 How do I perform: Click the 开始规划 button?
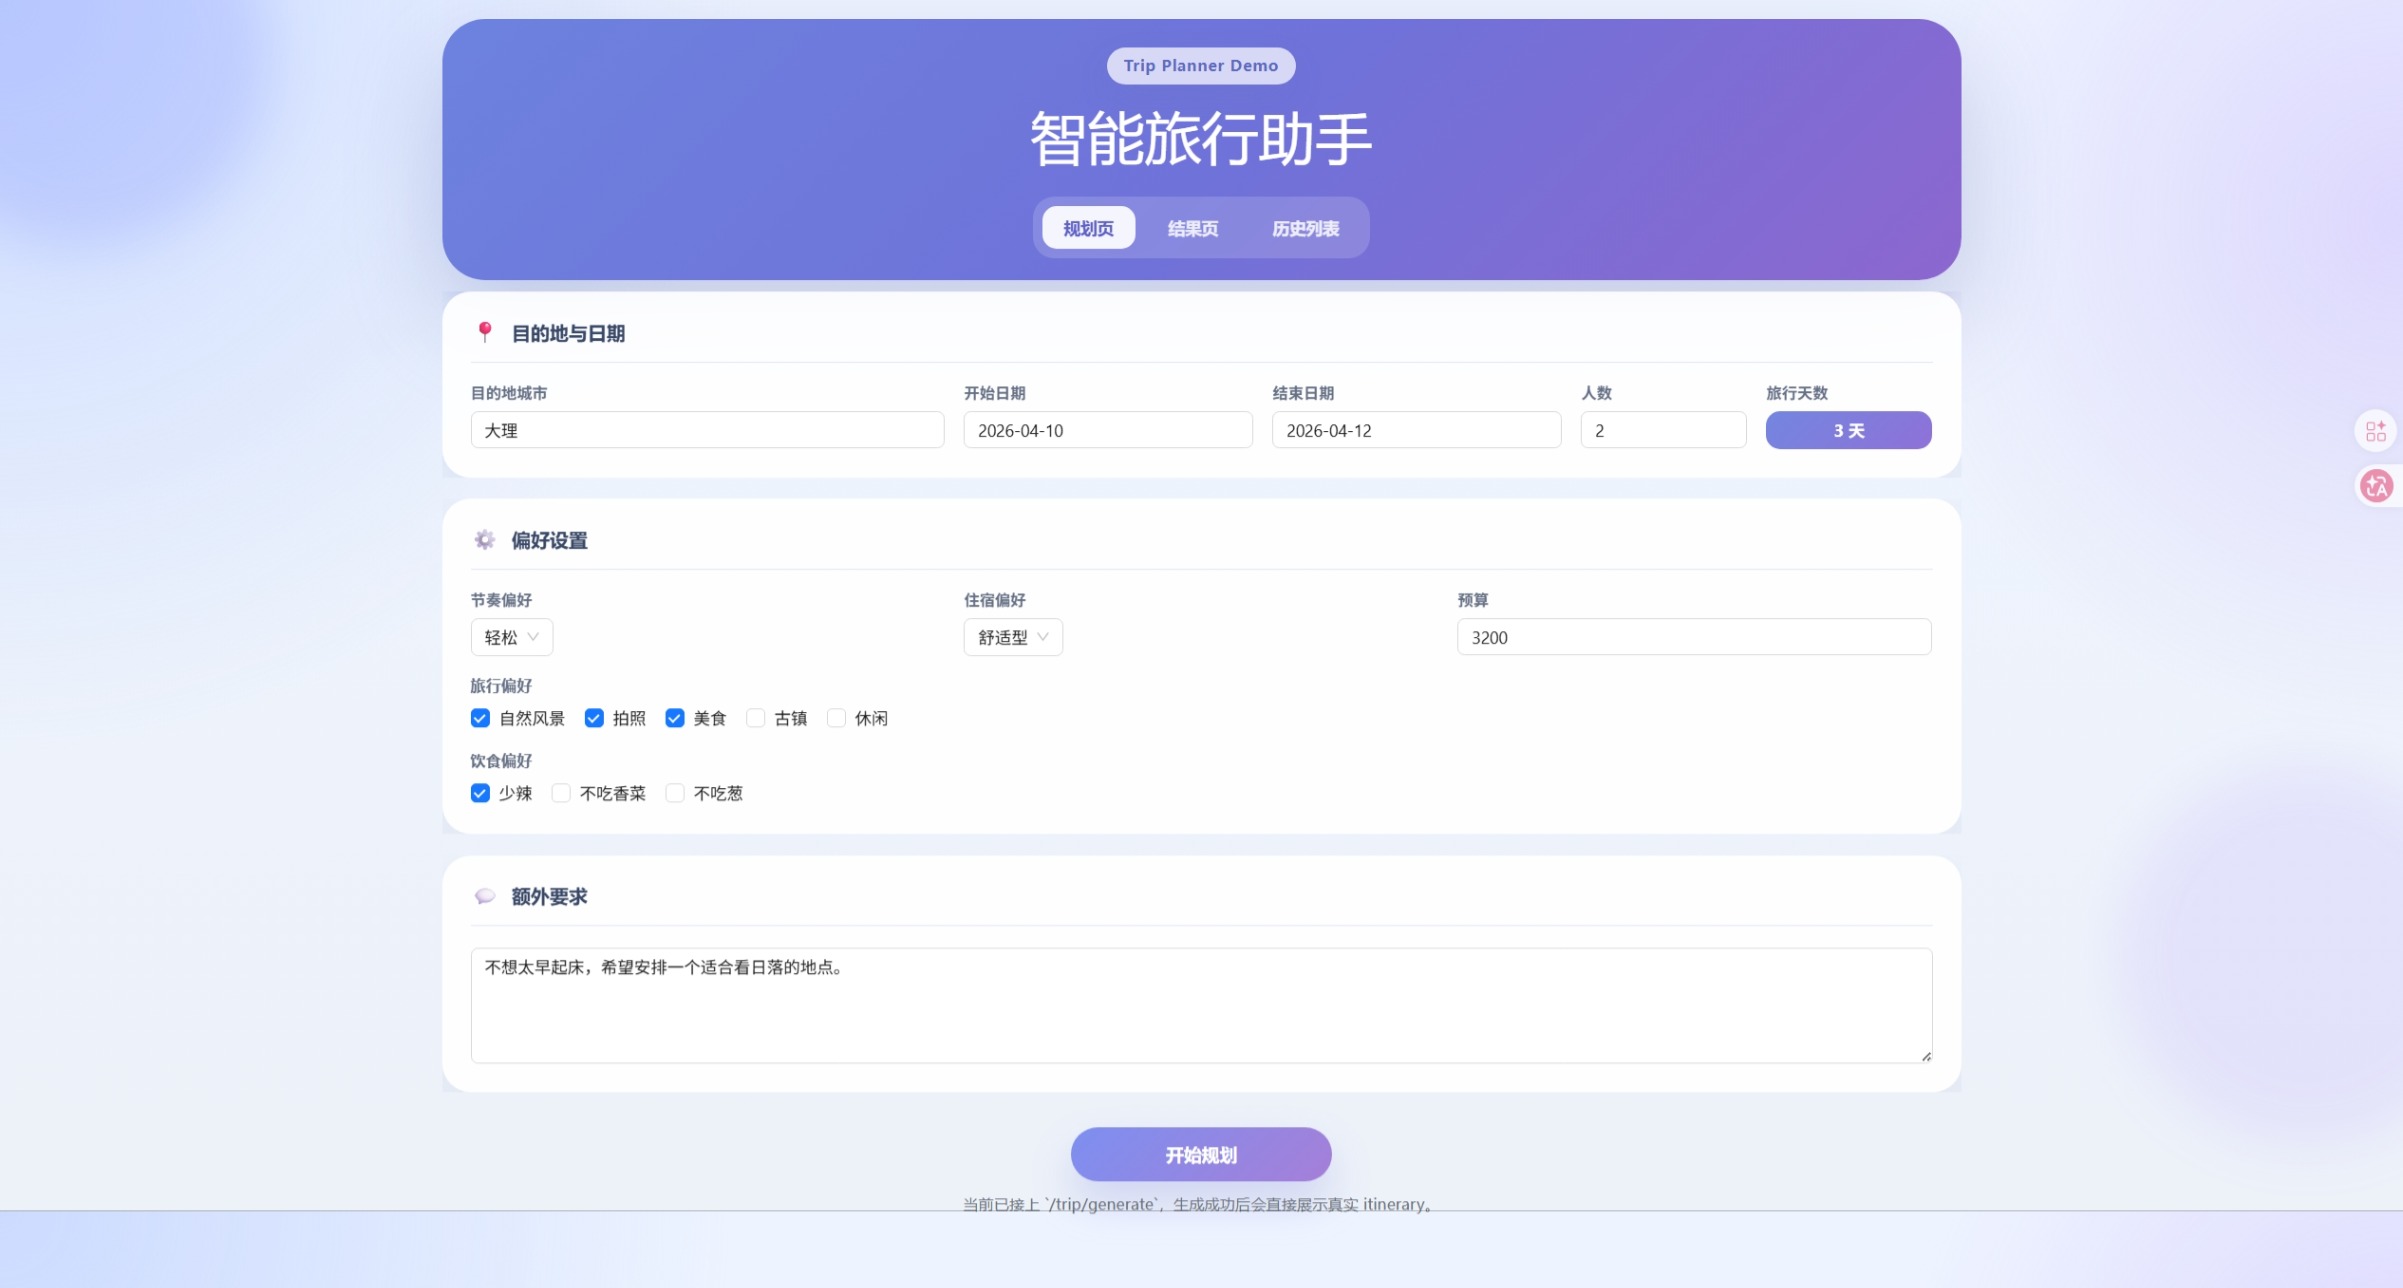coord(1201,1155)
